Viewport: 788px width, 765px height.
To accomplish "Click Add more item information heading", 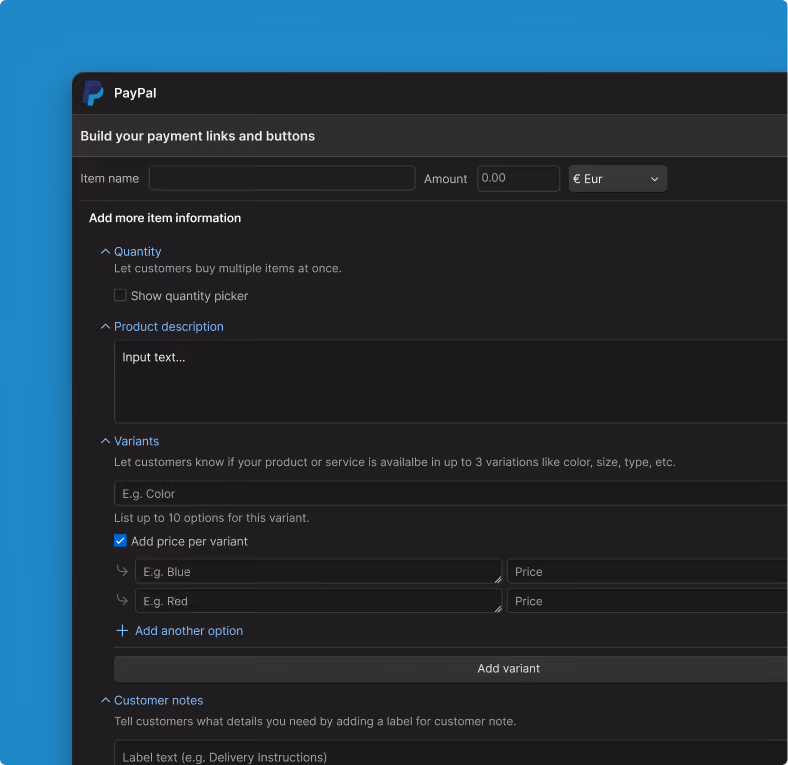I will pyautogui.click(x=165, y=218).
